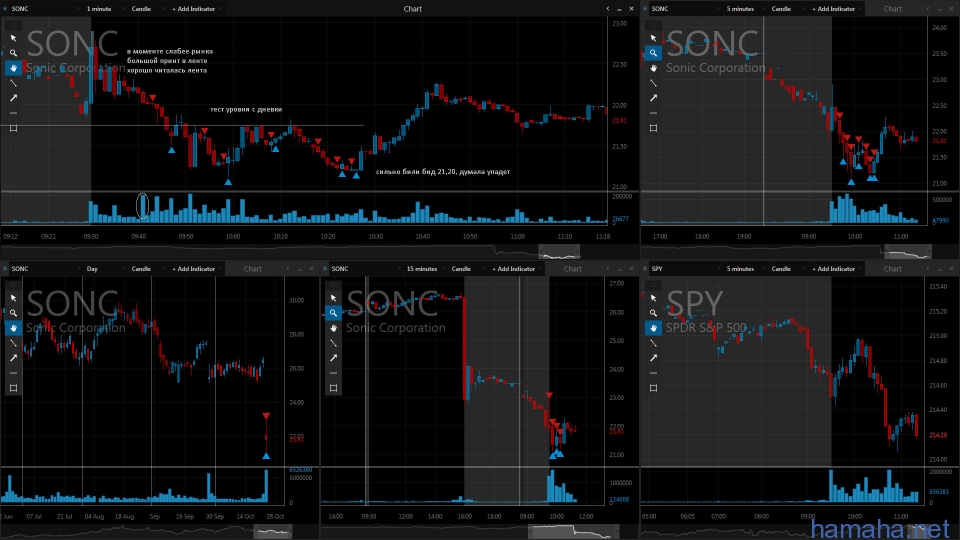
Task: Select rectangle tool in SONC Day chart
Action: tap(13, 388)
